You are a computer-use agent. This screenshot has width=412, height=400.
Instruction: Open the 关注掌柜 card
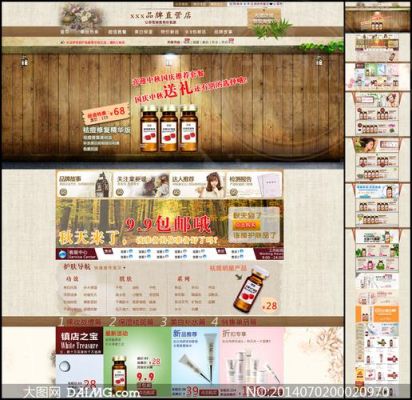(x=141, y=184)
